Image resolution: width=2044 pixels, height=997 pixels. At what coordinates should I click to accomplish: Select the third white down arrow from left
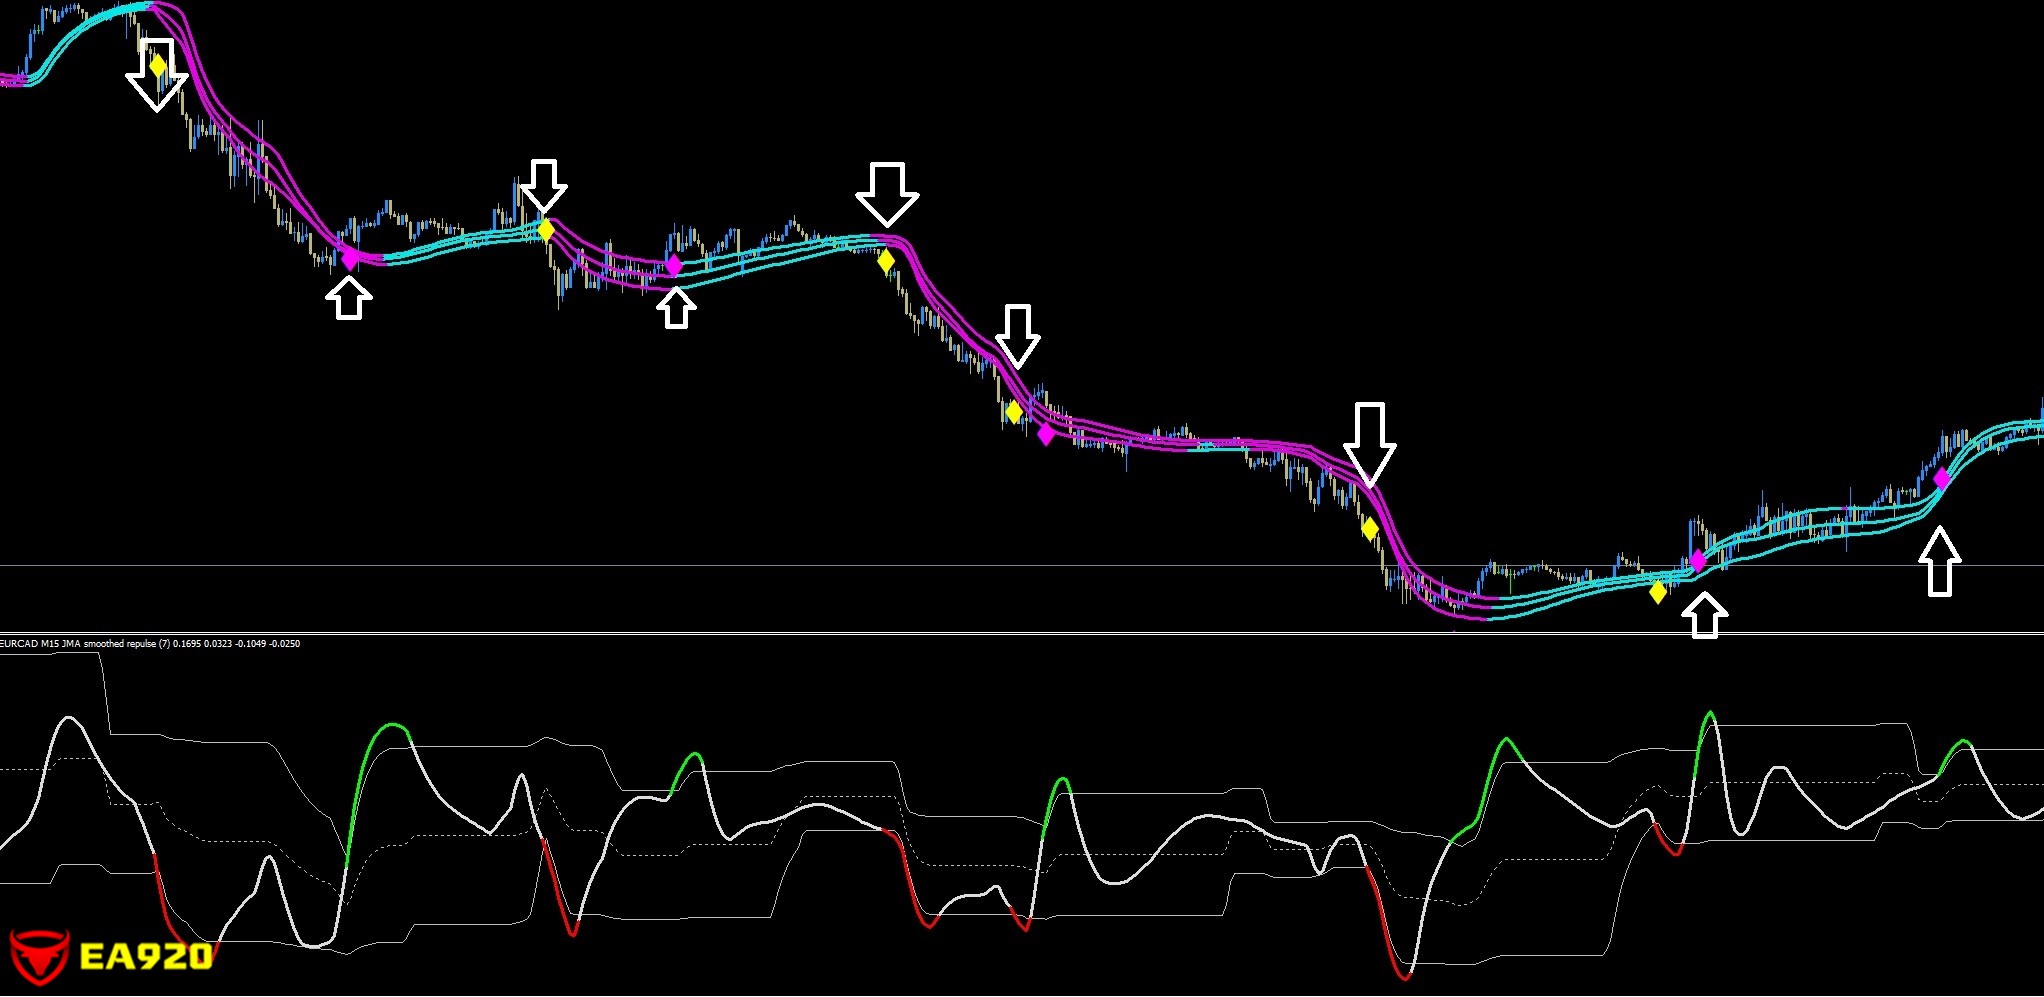[x=887, y=194]
